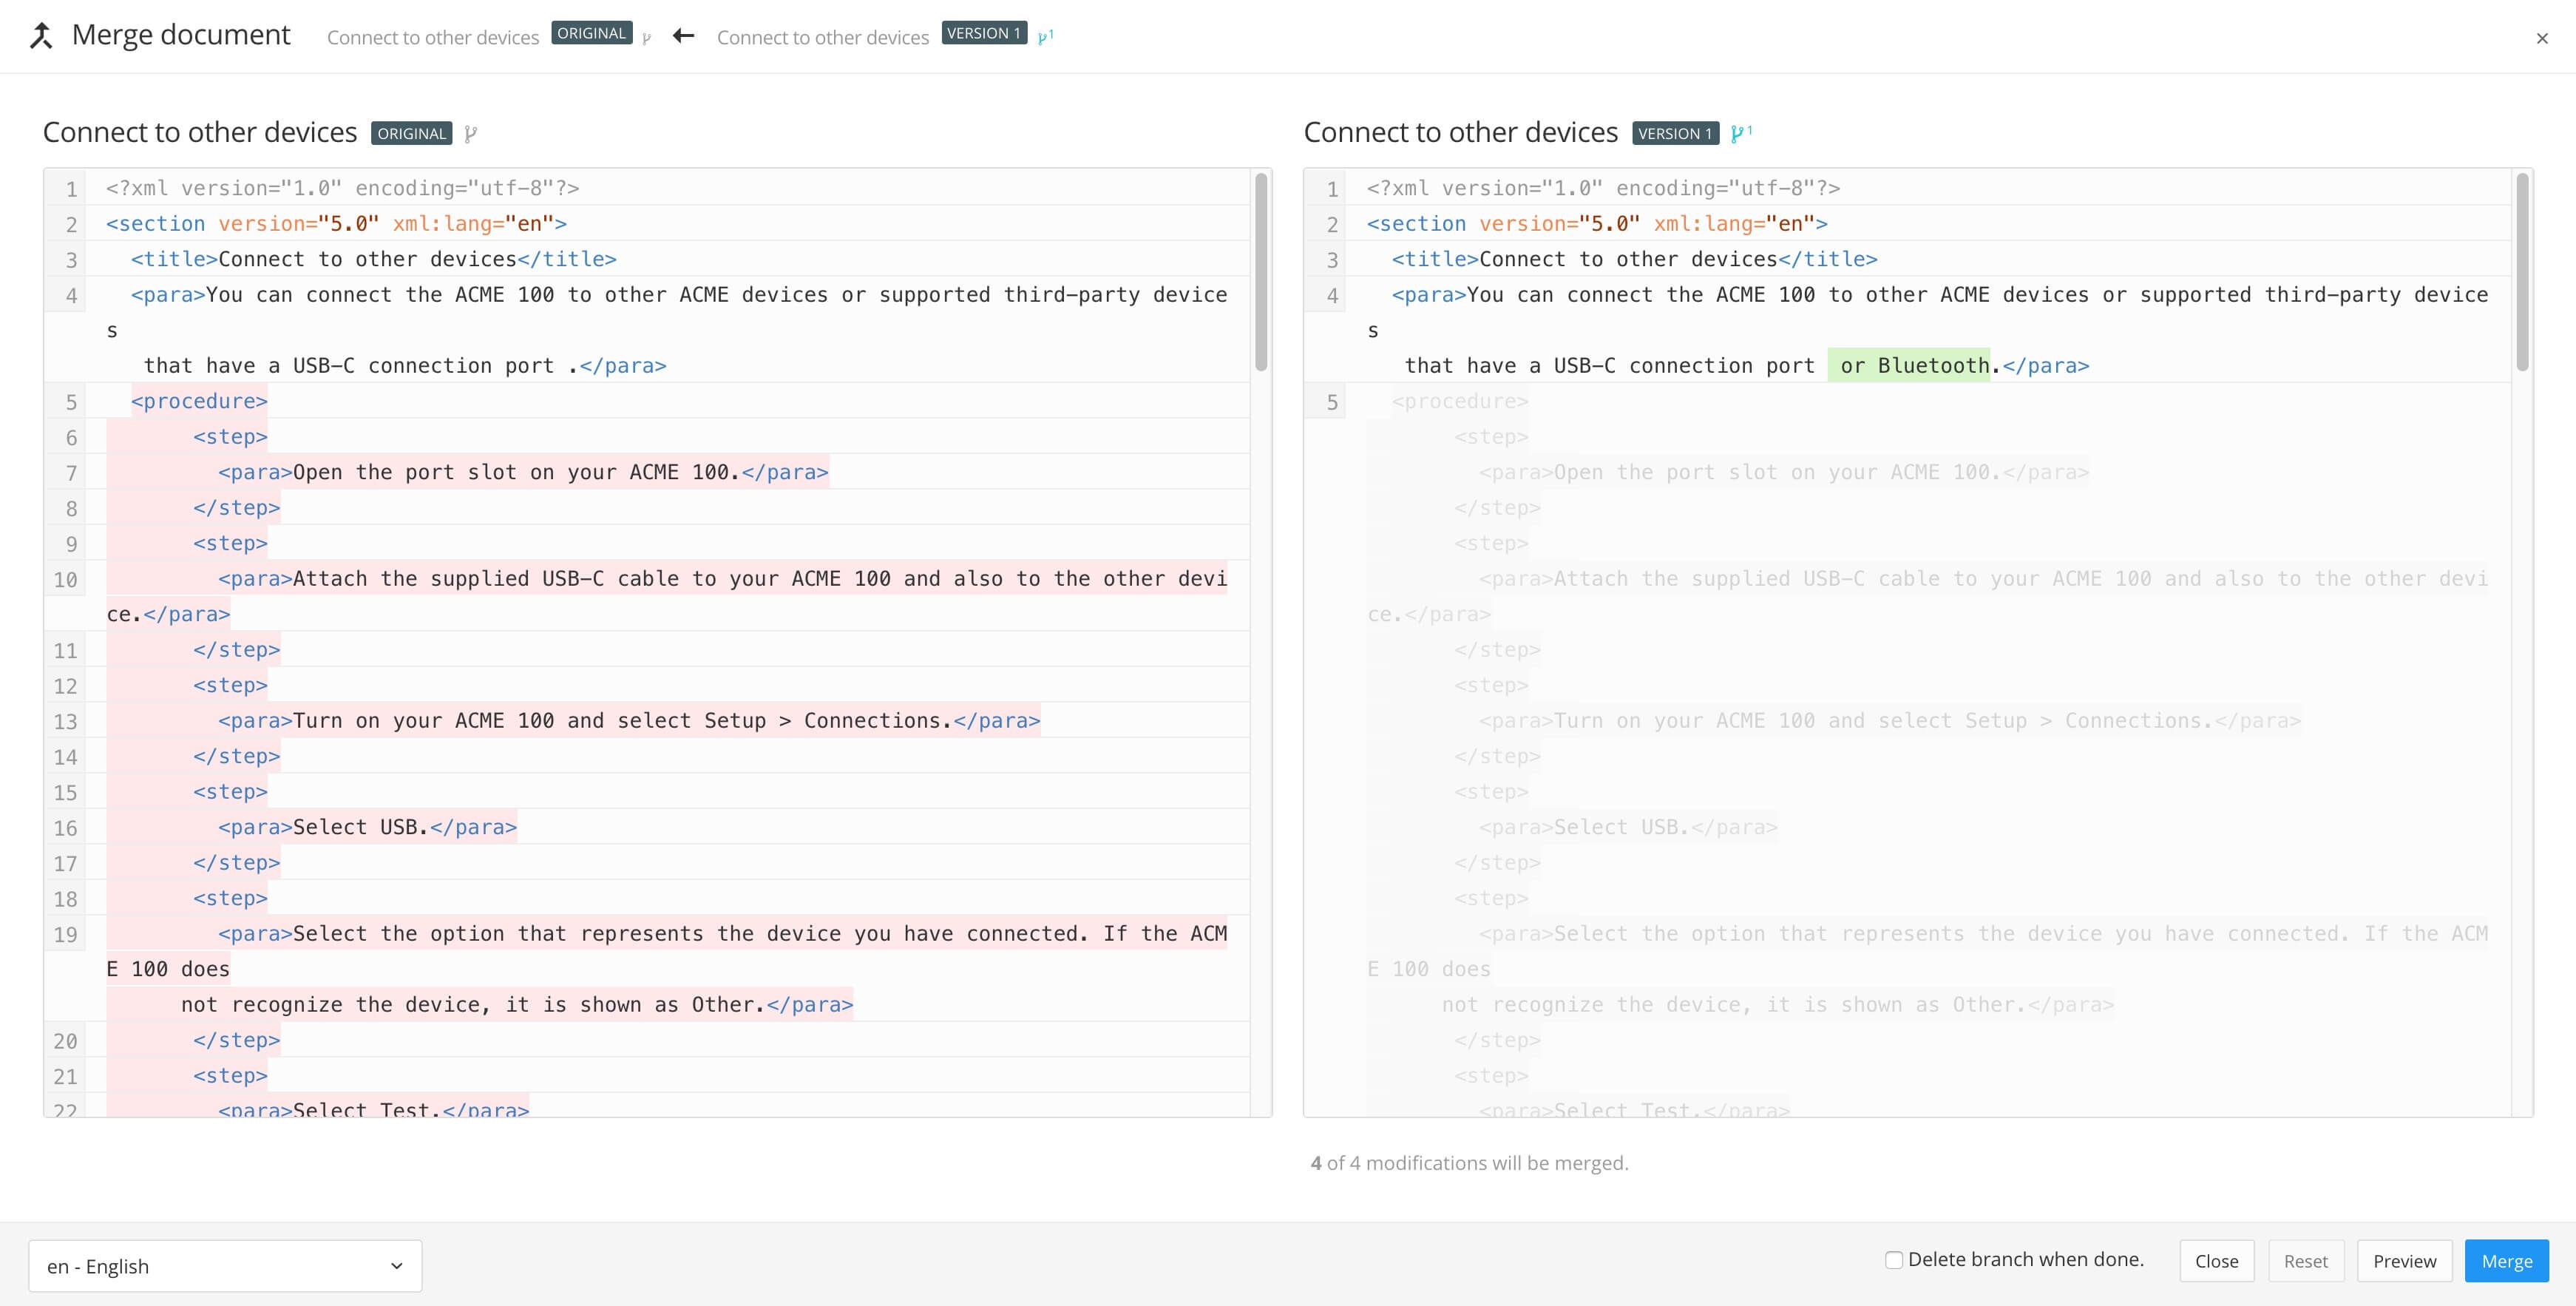Enable Delete branch when done checkbox
The image size is (2576, 1306).
(1893, 1260)
